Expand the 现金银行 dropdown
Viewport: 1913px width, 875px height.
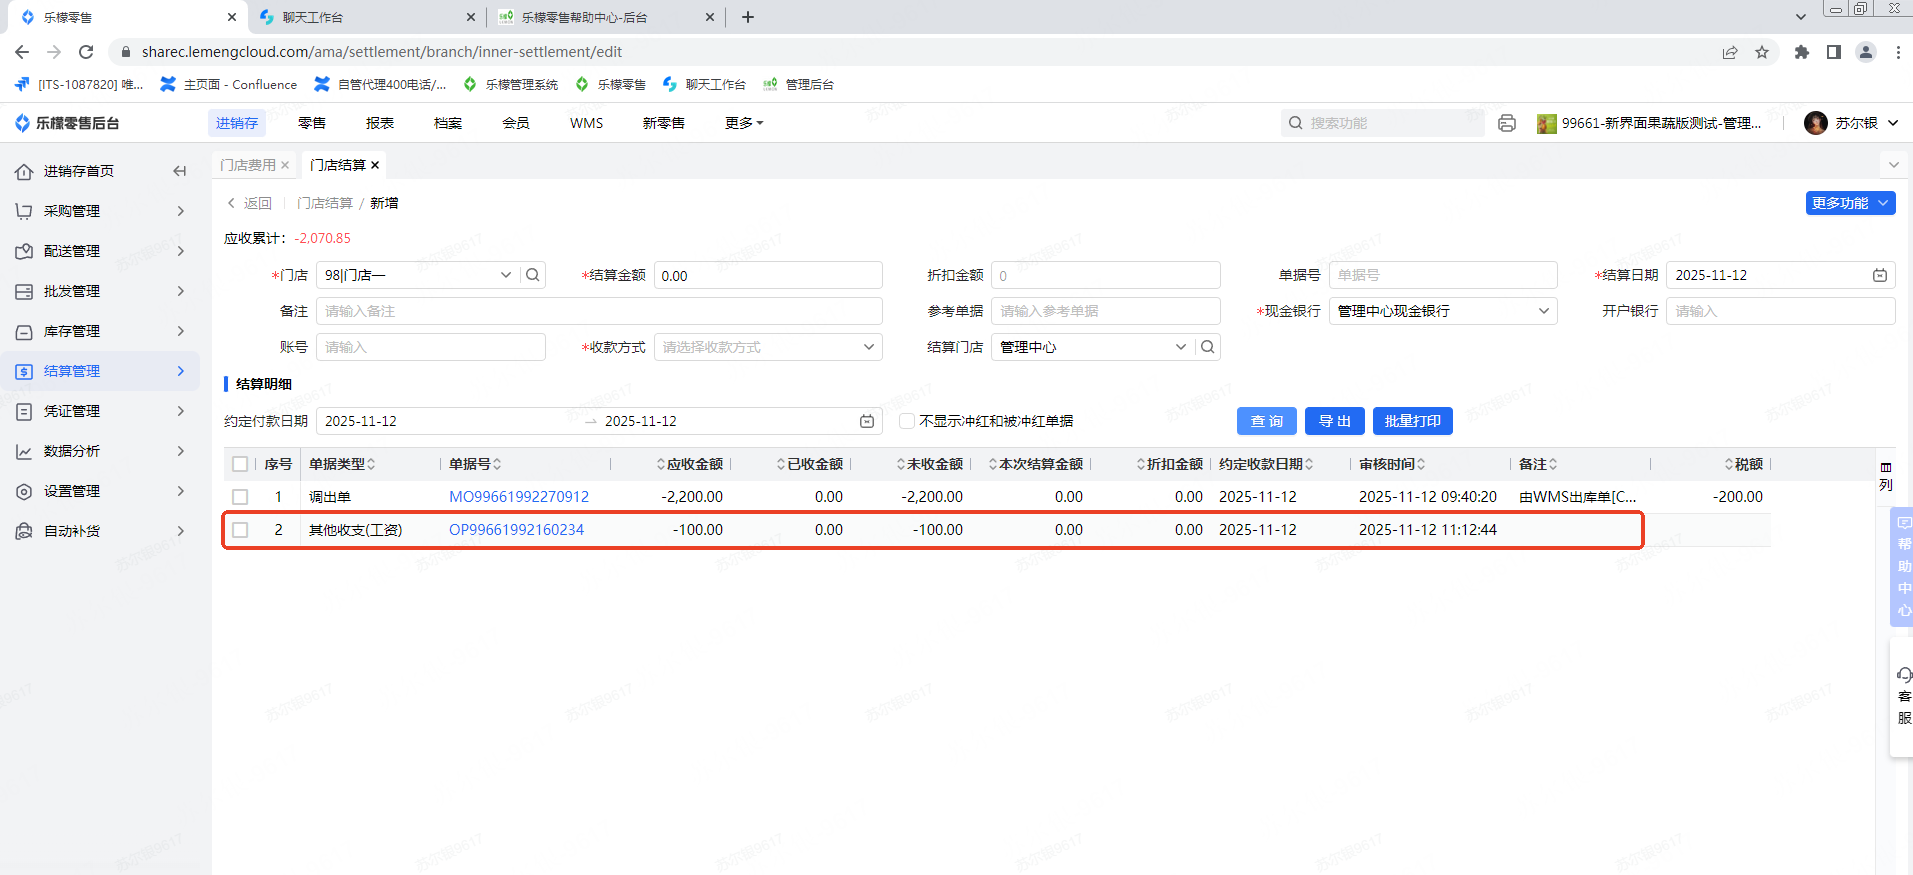tap(1442, 311)
